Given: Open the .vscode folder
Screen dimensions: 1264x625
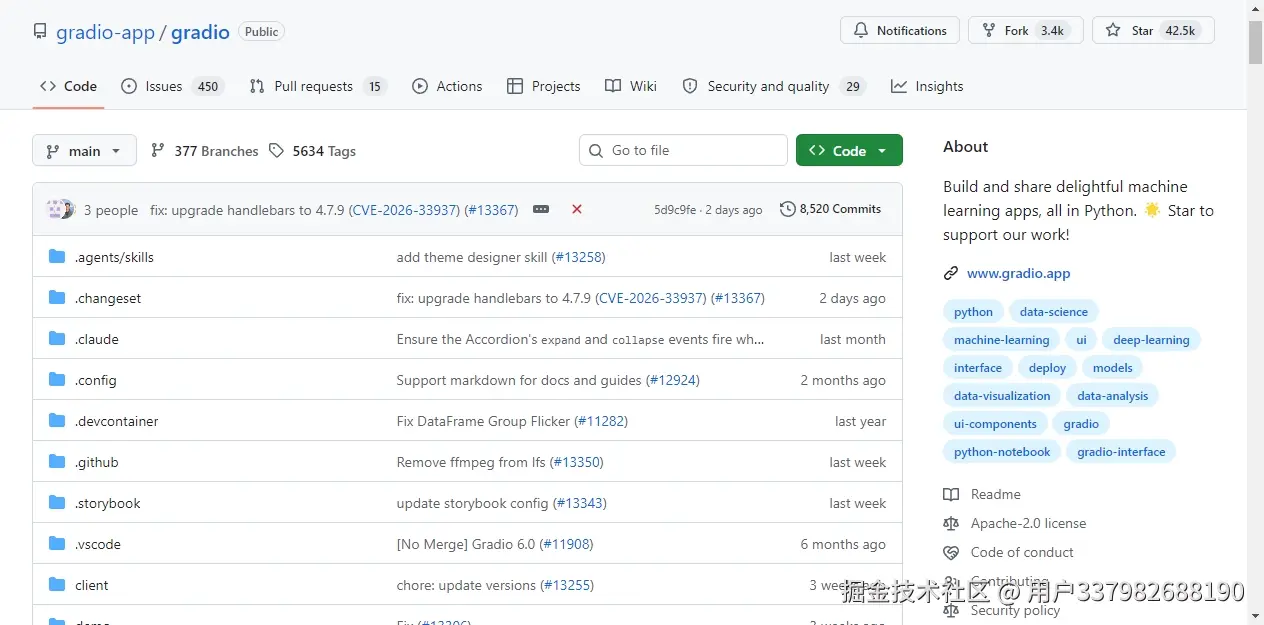Looking at the screenshot, I should tap(98, 544).
